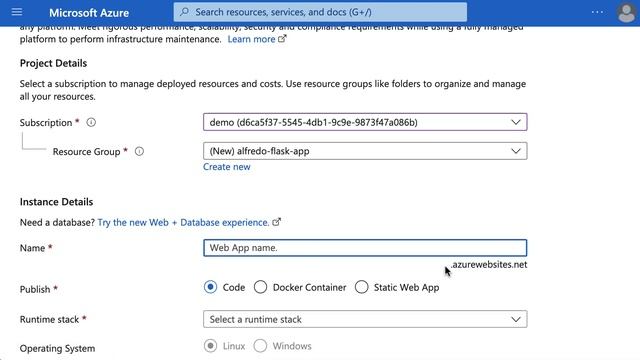
Task: Open the Subscription dropdown
Action: (x=365, y=122)
